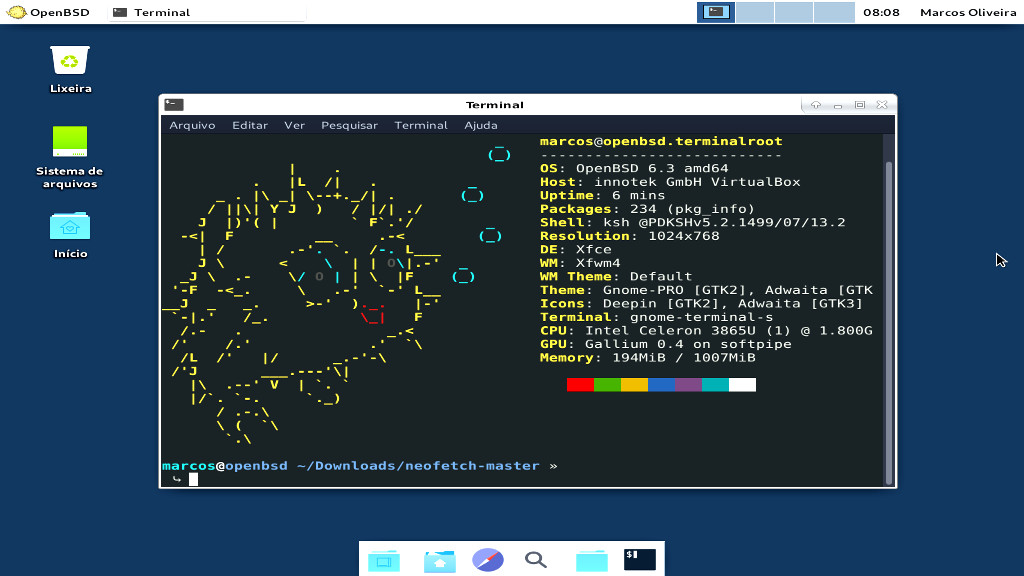Open the Ver menu
This screenshot has width=1024, height=576.
tap(294, 125)
